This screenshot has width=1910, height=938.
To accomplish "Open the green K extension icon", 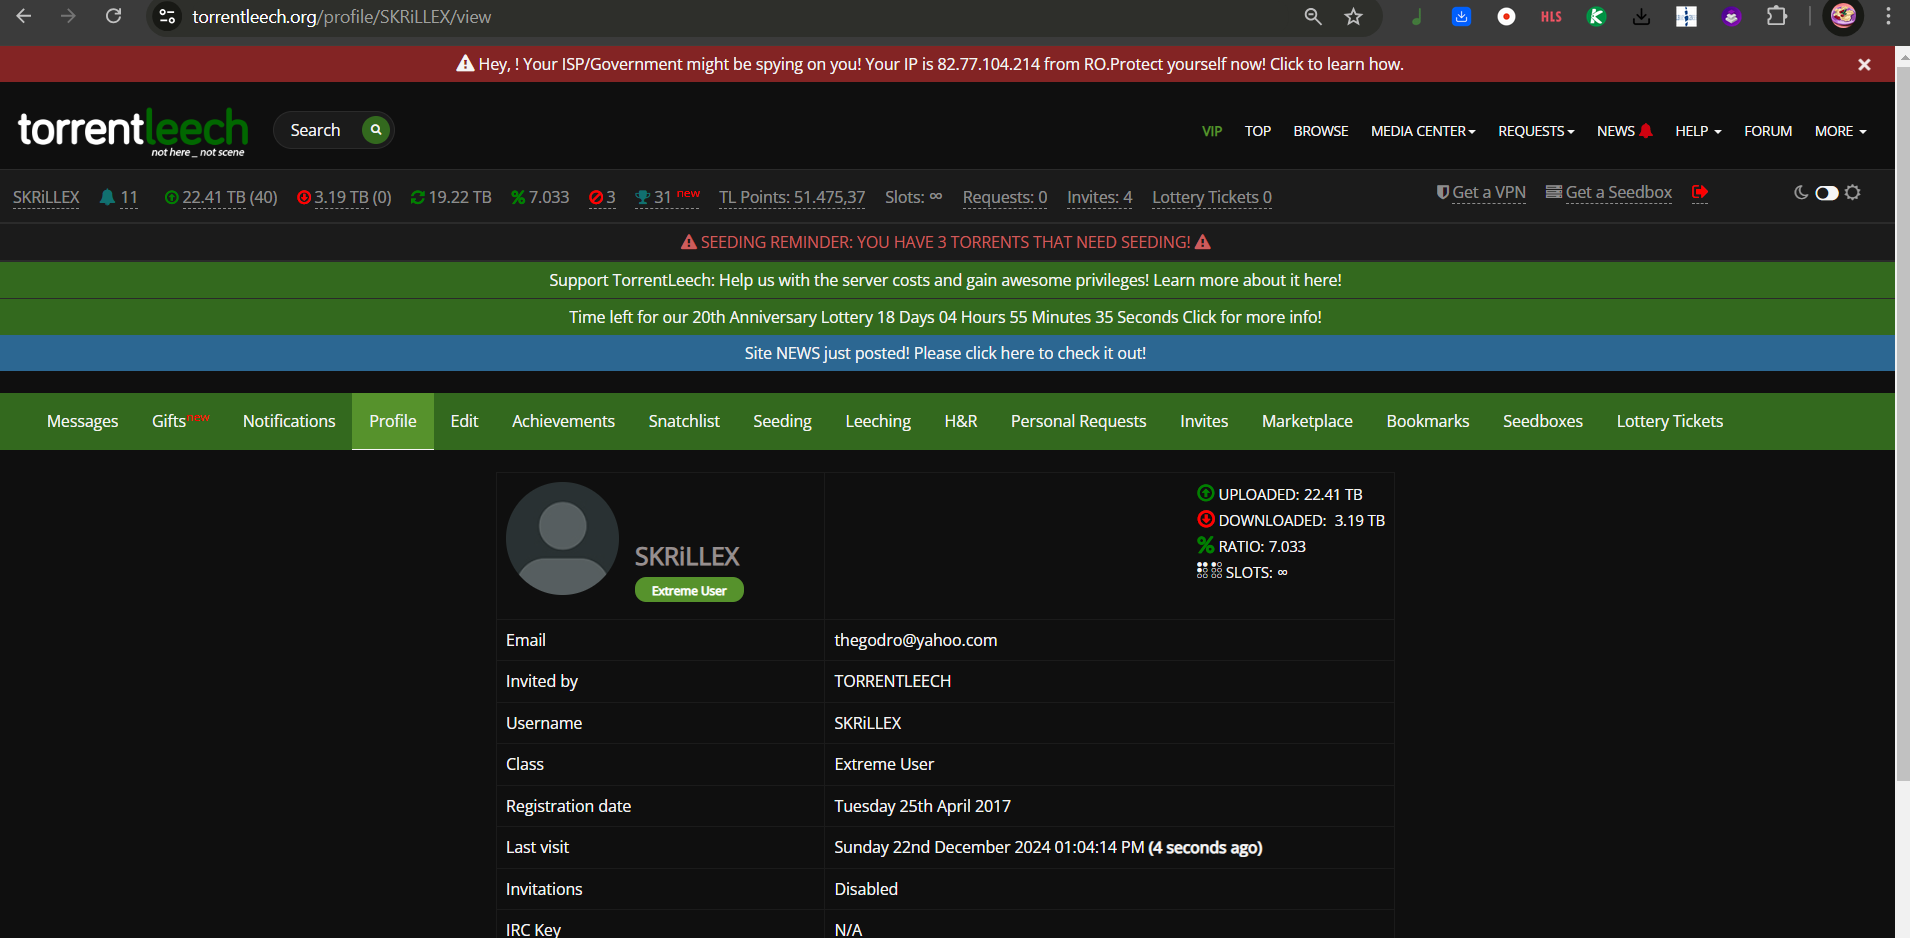I will tap(1597, 17).
